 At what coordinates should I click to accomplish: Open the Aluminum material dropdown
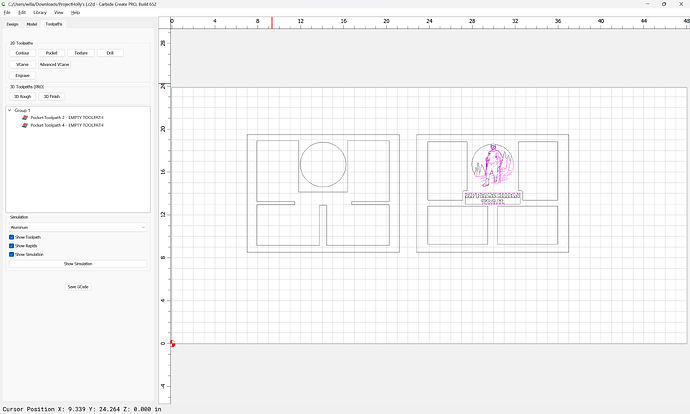click(78, 227)
